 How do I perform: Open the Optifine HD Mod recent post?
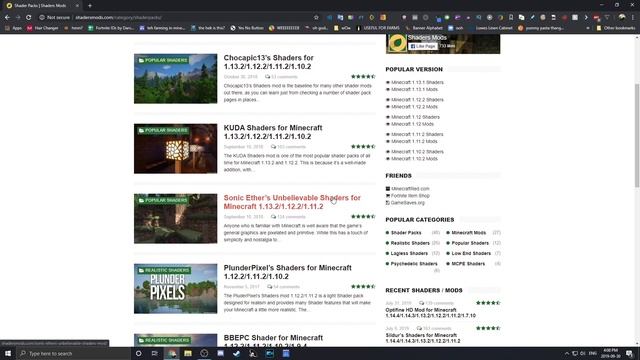430,313
